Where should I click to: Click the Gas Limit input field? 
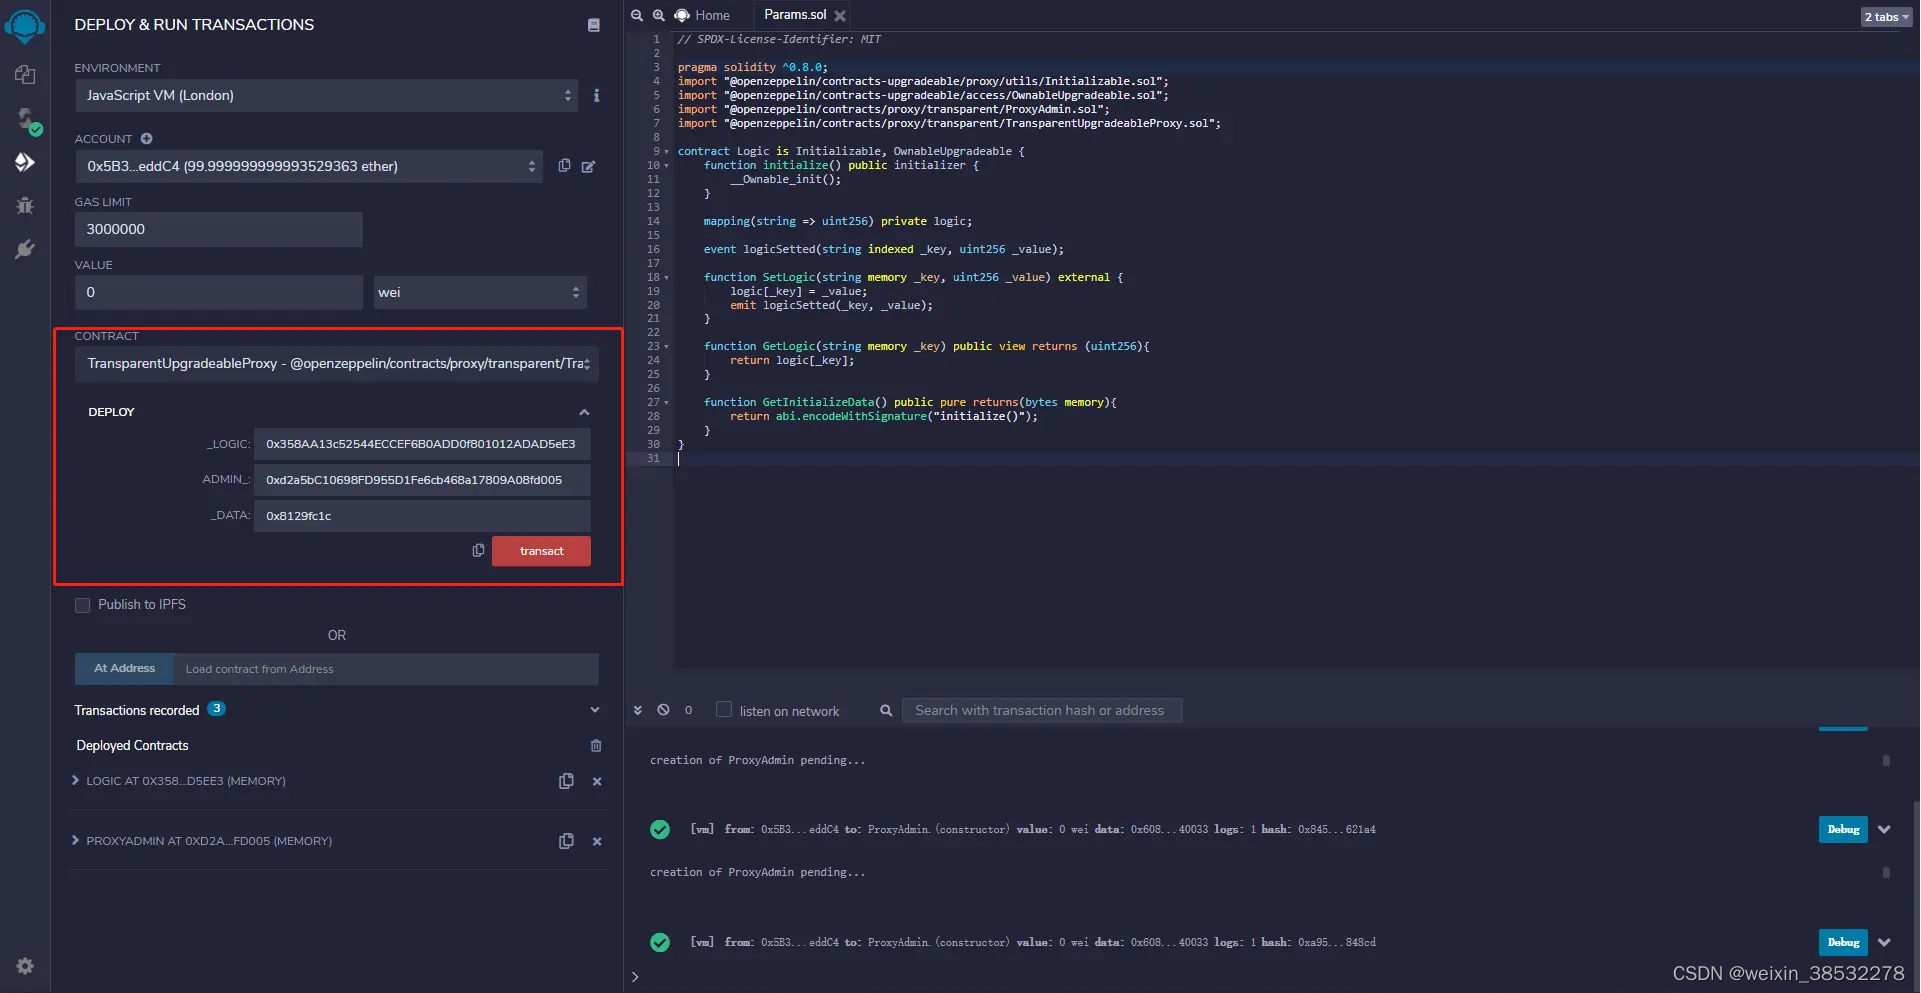point(218,229)
